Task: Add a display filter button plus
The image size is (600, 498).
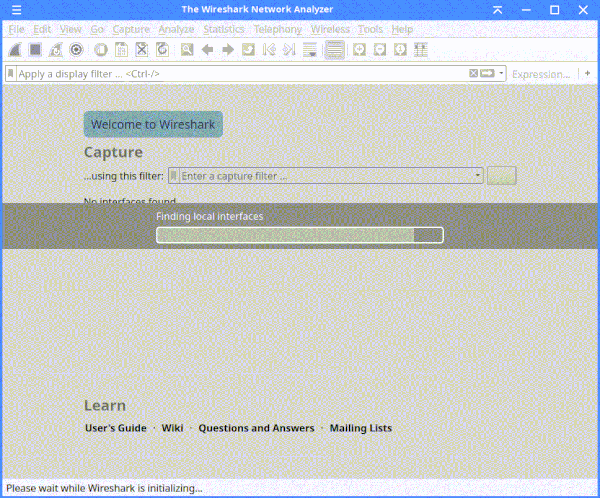Action: click(588, 73)
